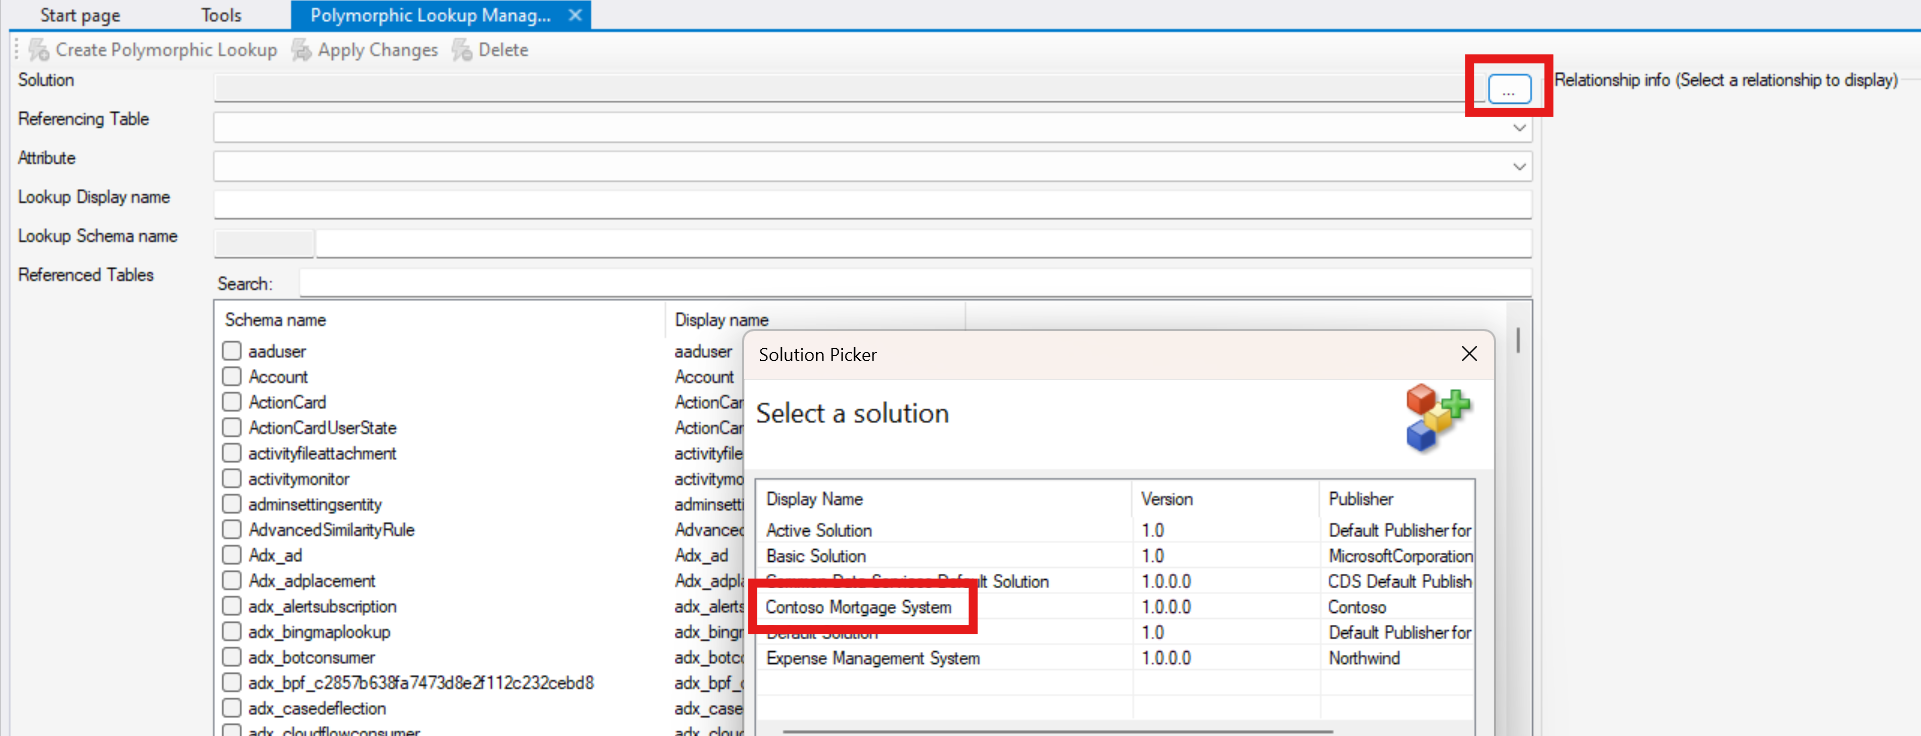Sort by the Version column header
Screen dimensions: 1921x736
click(1166, 499)
